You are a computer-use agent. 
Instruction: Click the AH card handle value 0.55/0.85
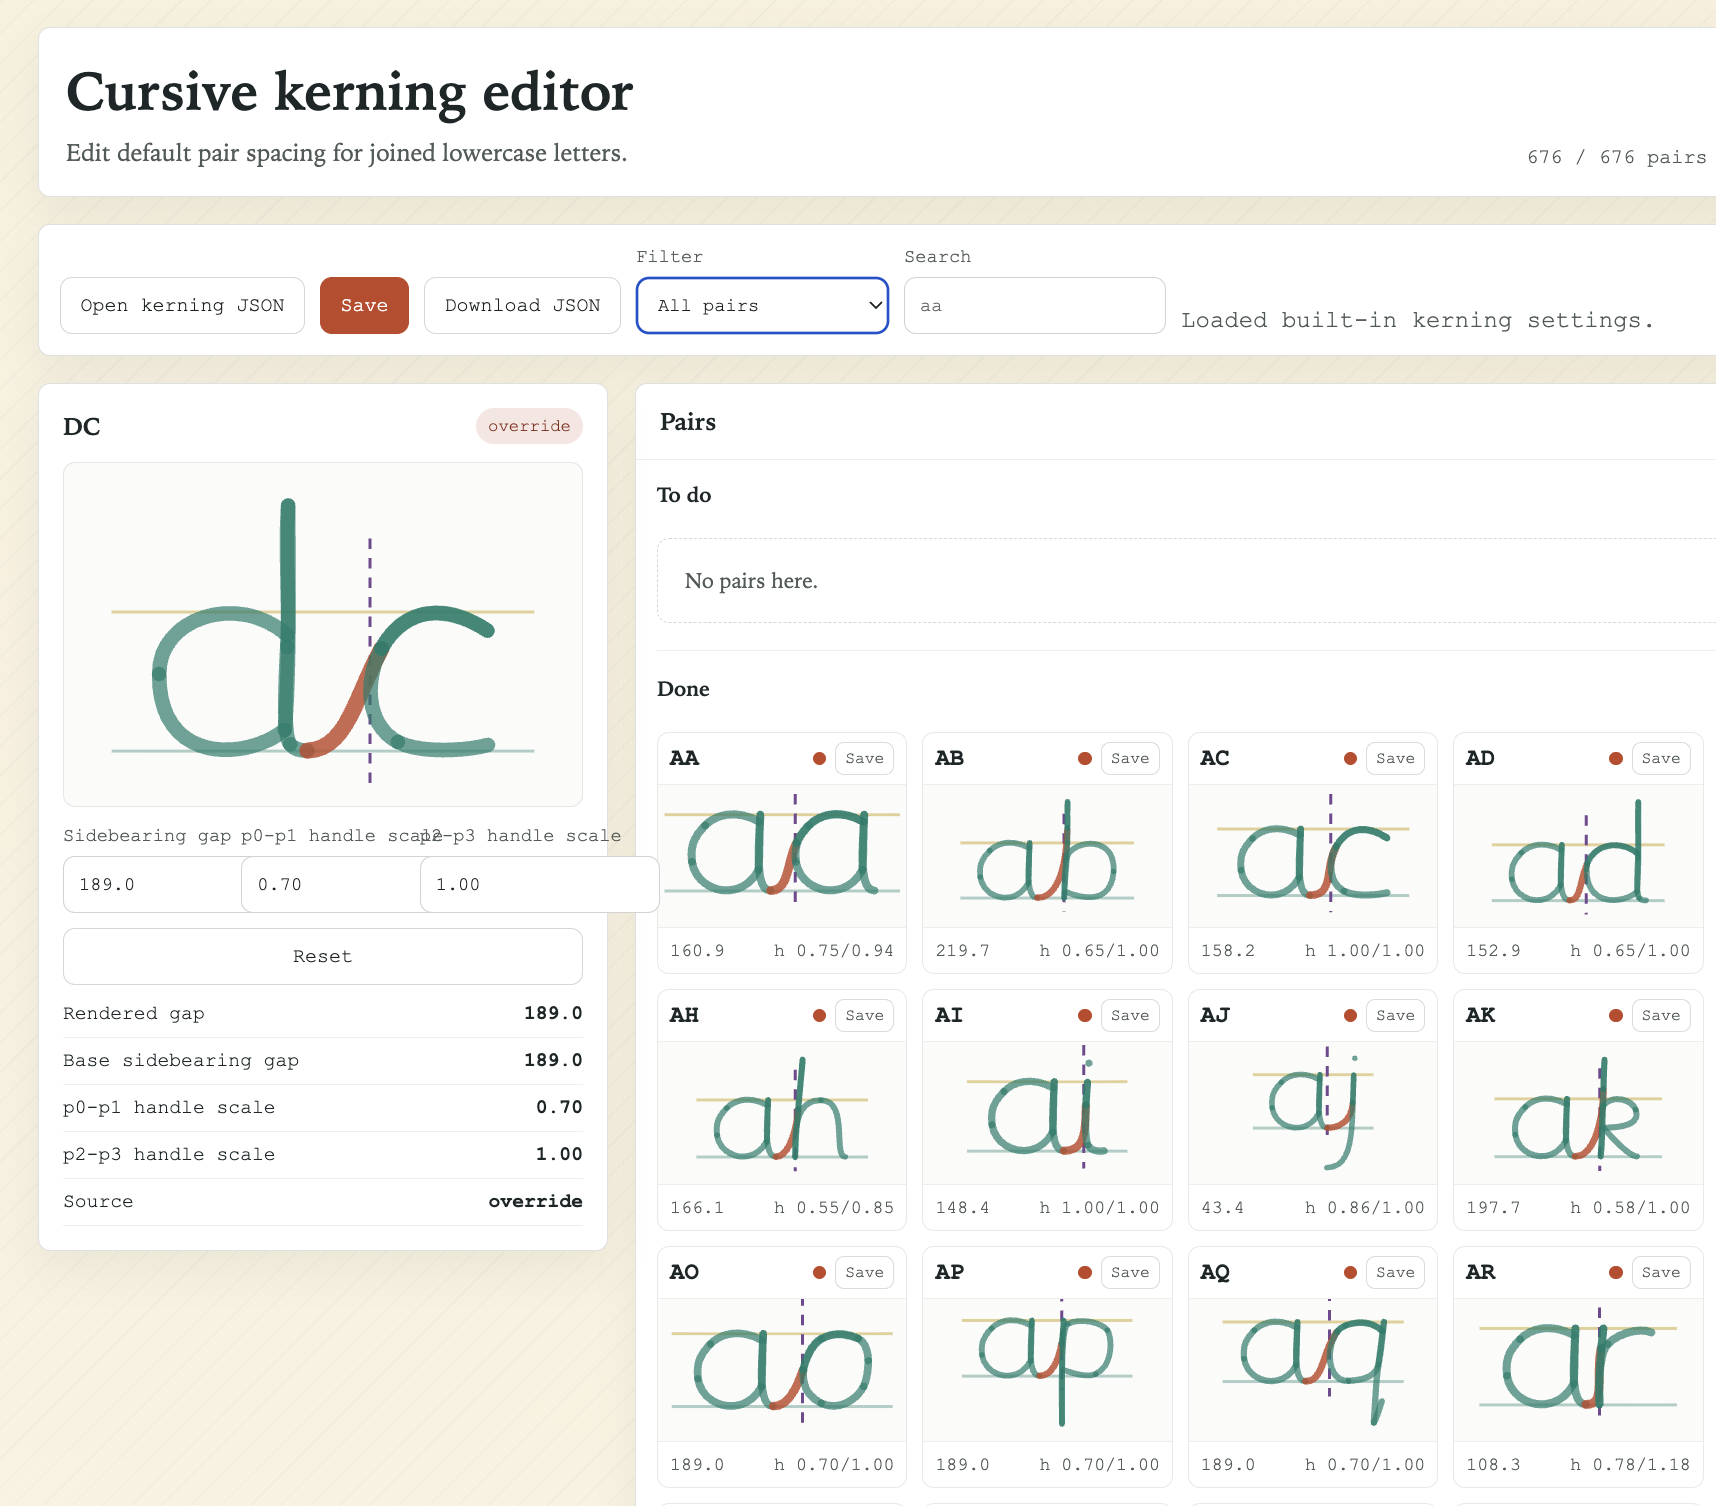click(834, 1208)
